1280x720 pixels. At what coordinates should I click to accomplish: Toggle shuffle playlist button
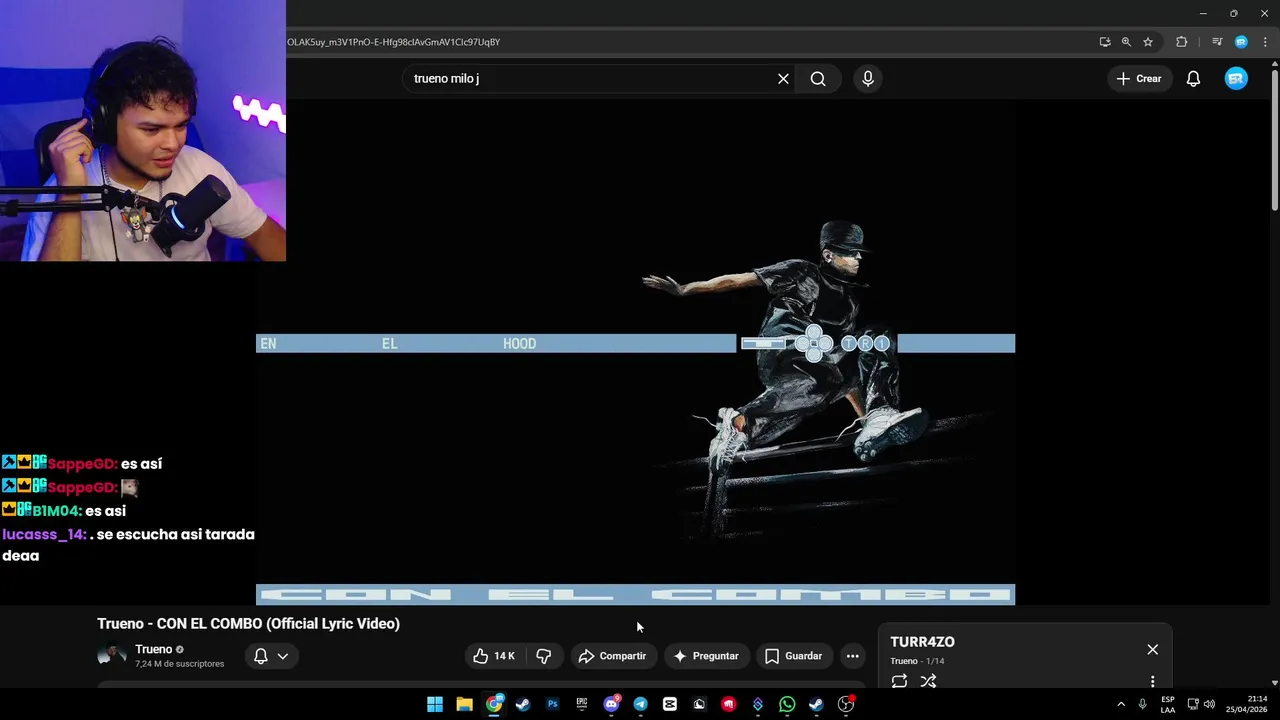coord(928,681)
